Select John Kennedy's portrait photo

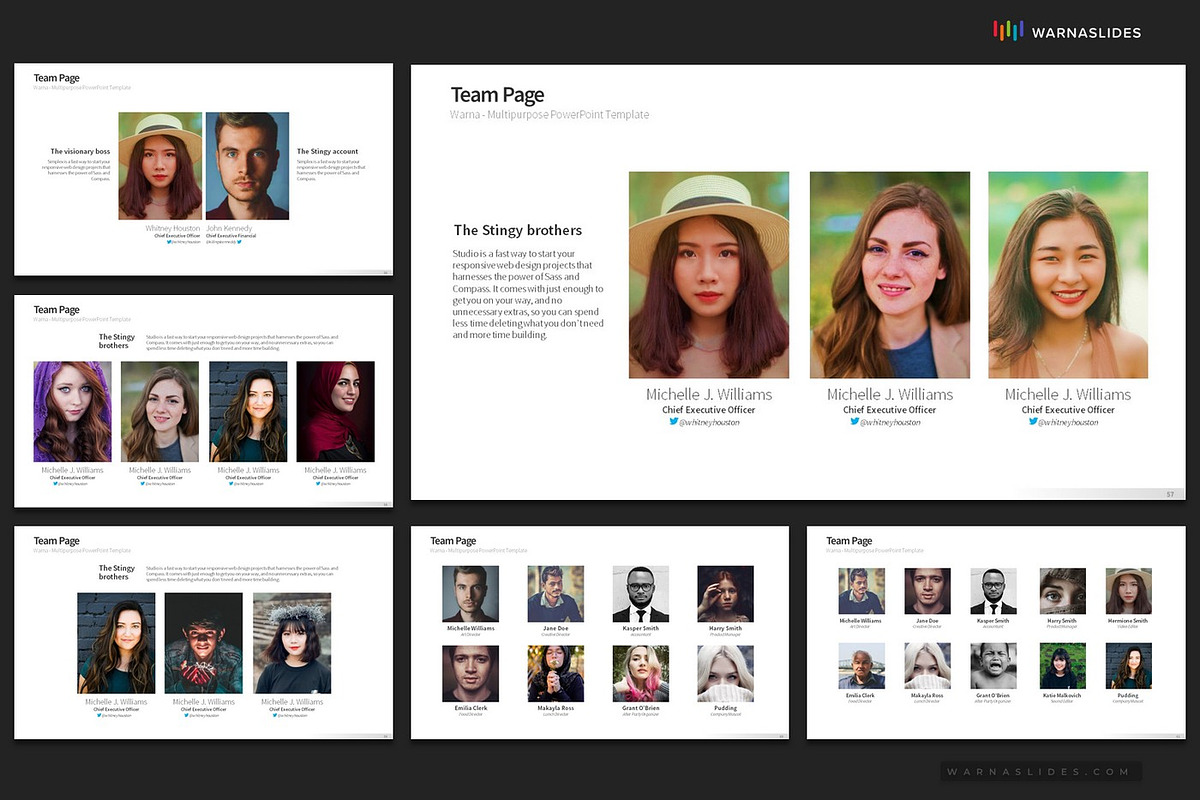coord(247,166)
